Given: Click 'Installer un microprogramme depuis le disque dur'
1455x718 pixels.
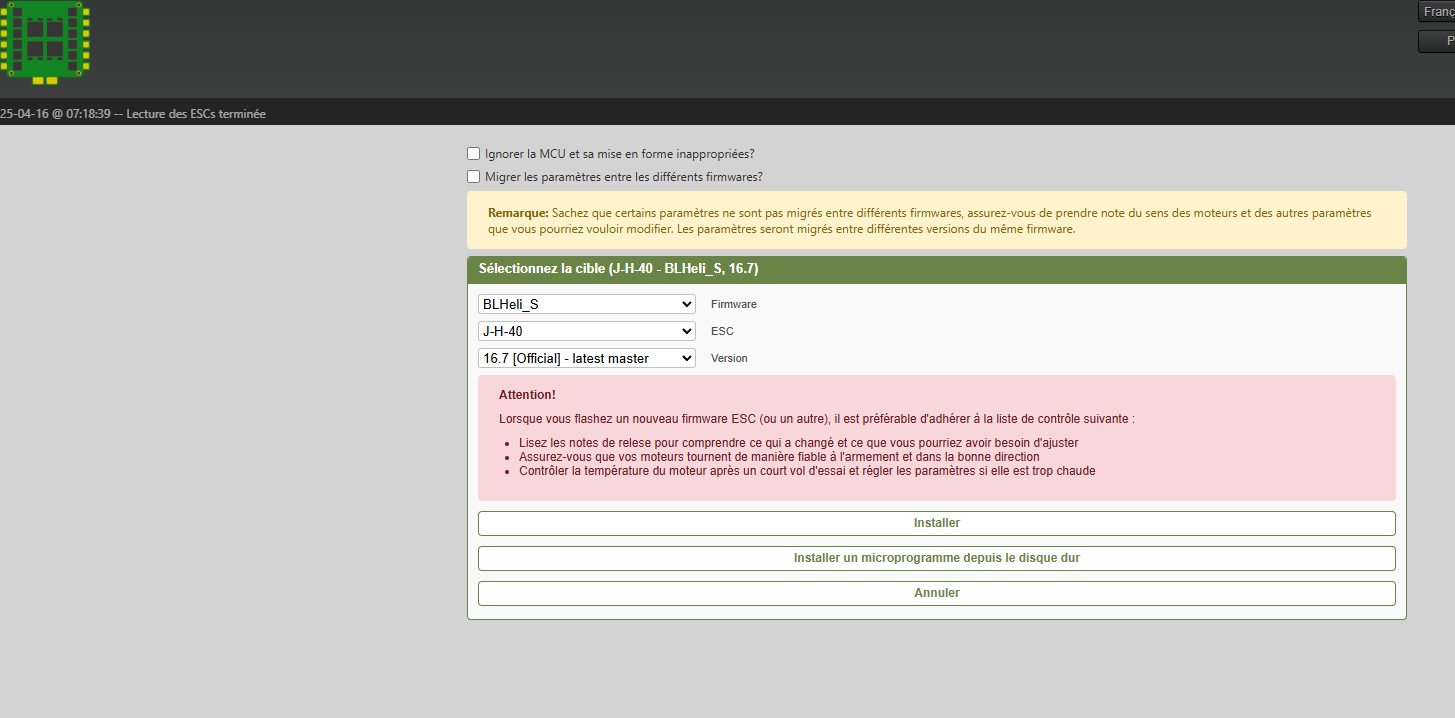Looking at the screenshot, I should click(936, 558).
